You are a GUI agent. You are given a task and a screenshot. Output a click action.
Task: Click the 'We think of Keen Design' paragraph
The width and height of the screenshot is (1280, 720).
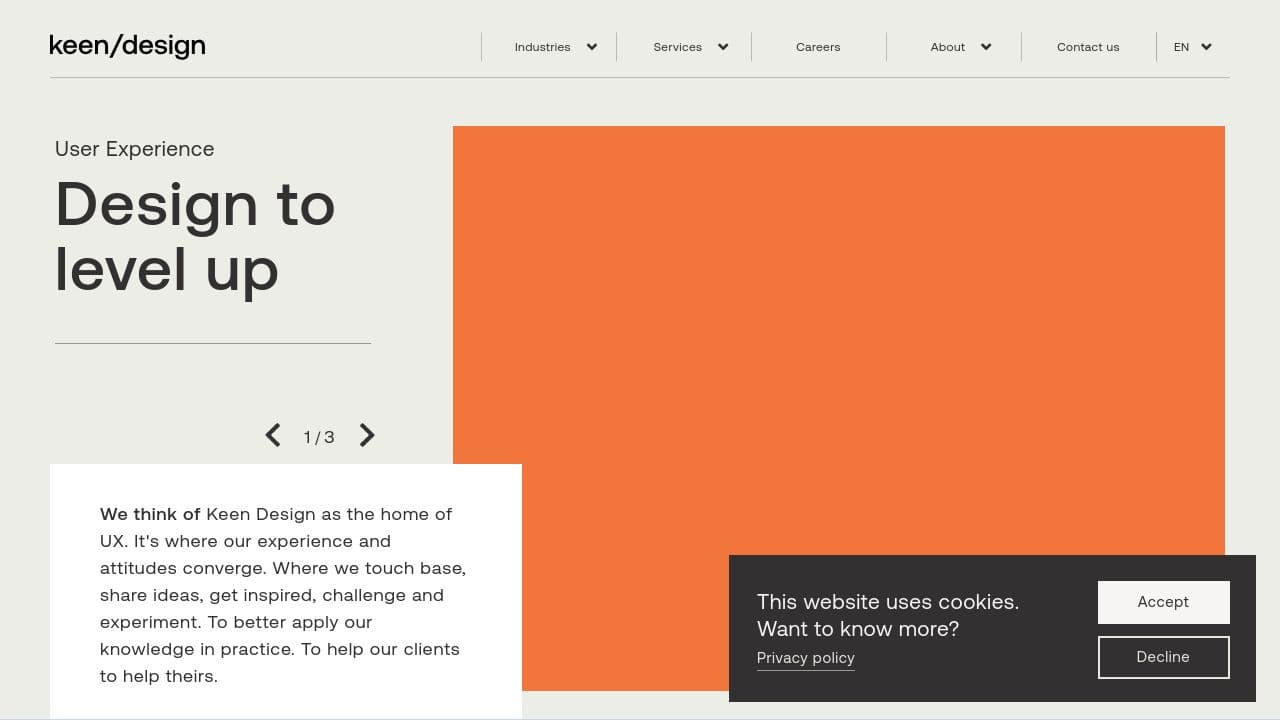(x=283, y=595)
